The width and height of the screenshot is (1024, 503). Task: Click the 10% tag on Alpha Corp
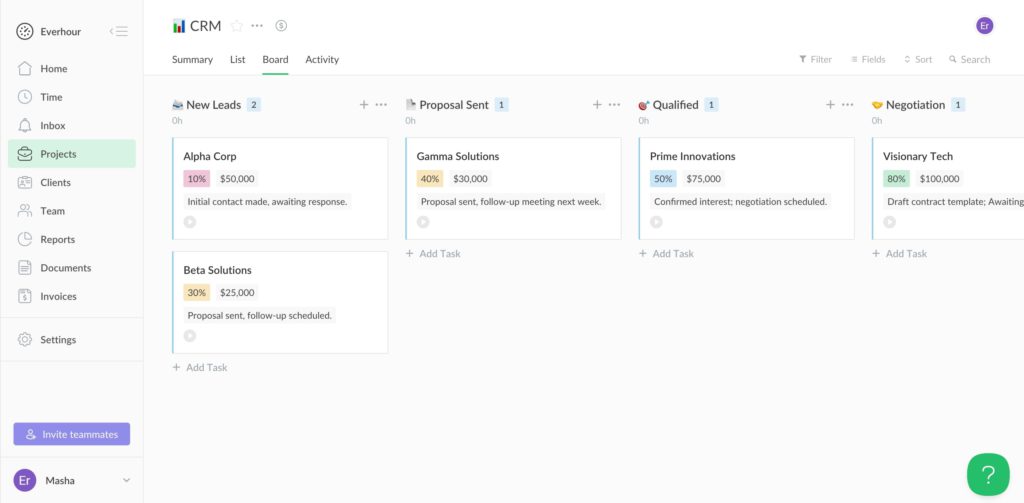click(197, 178)
